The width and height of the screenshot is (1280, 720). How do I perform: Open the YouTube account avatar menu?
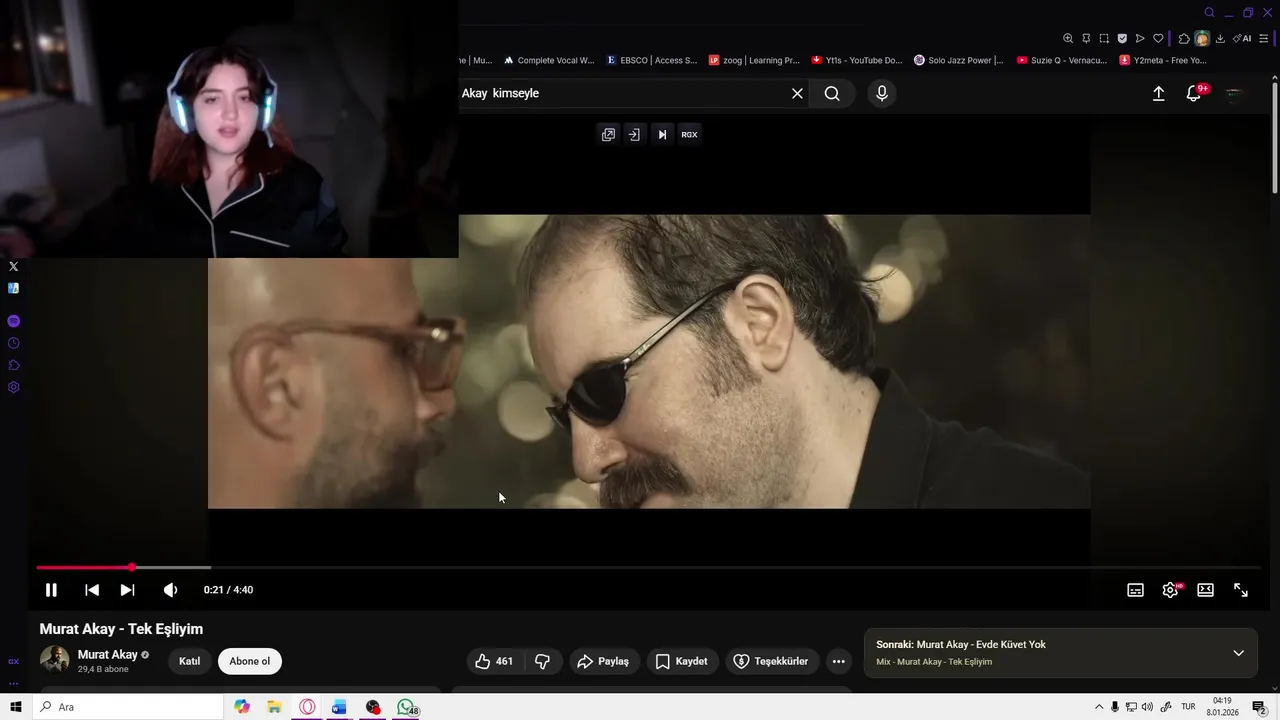(x=1234, y=93)
